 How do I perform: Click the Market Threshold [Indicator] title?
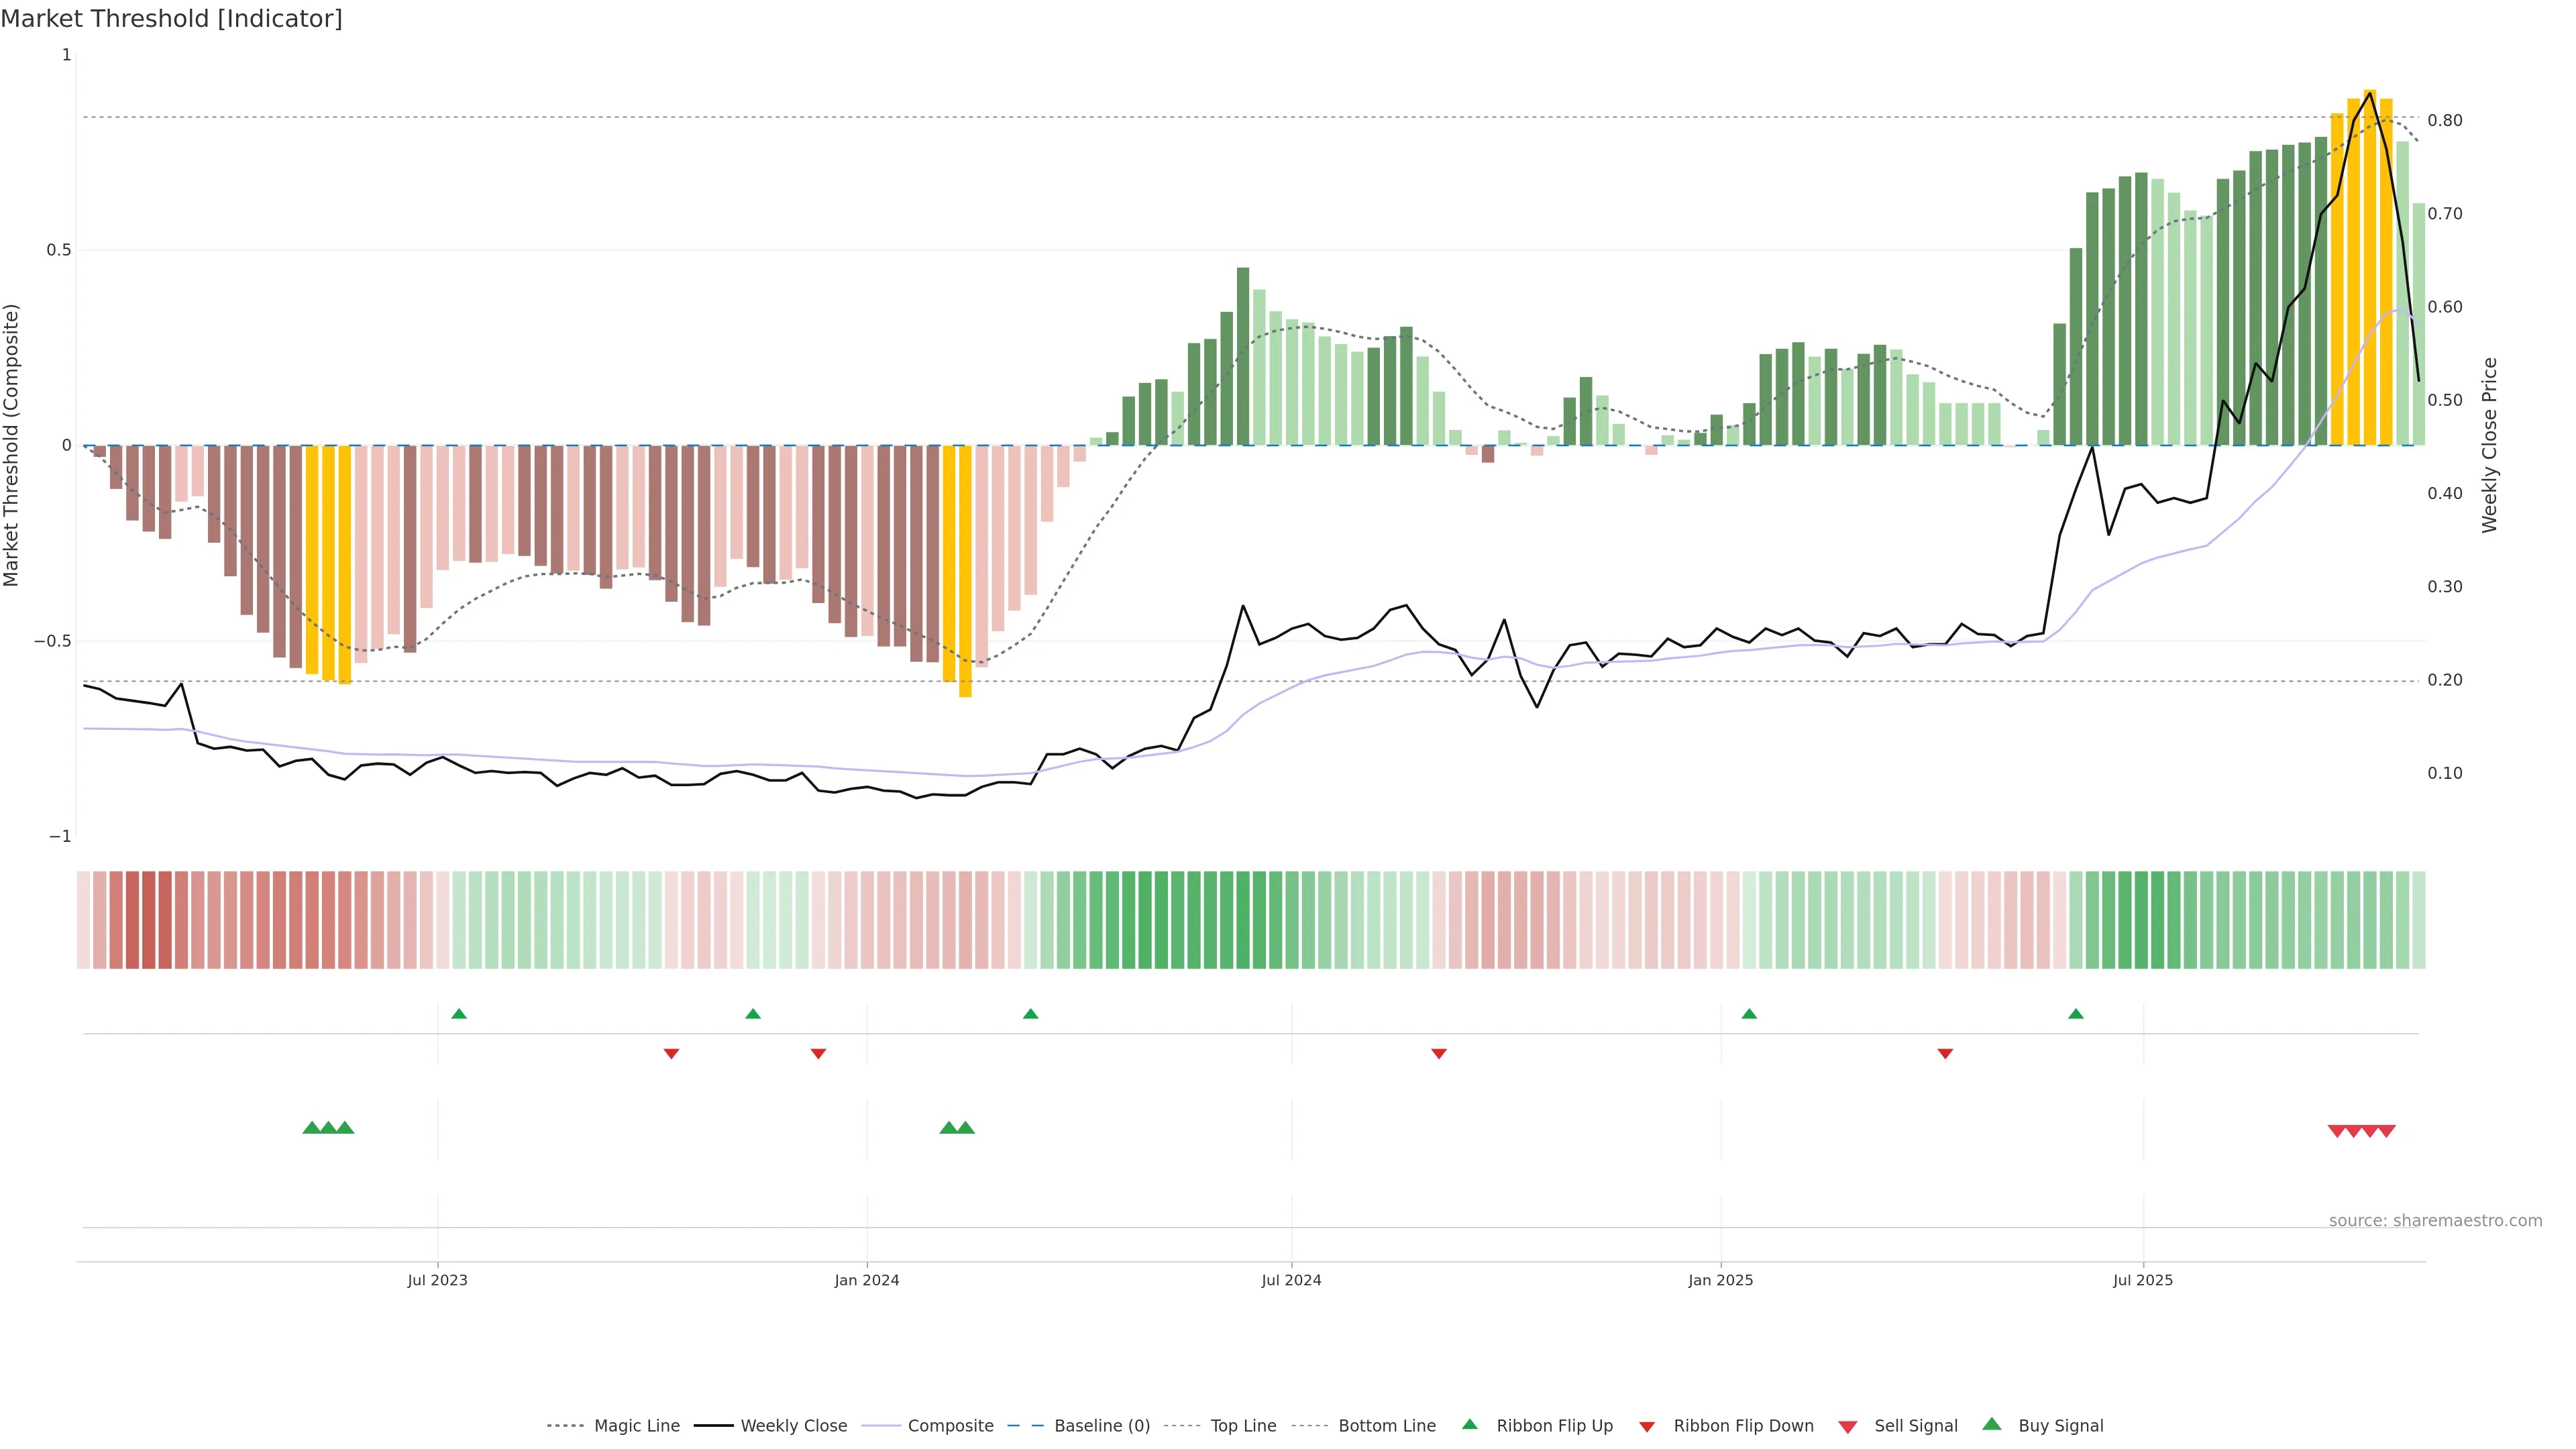point(172,19)
